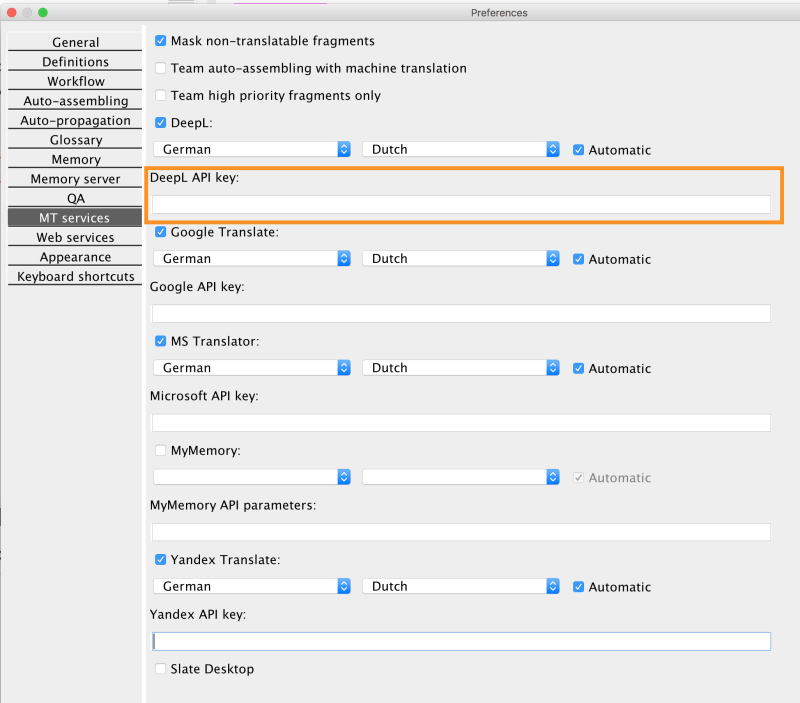Image resolution: width=800 pixels, height=703 pixels.
Task: Open MyMemory source language dropdown
Action: click(x=252, y=476)
